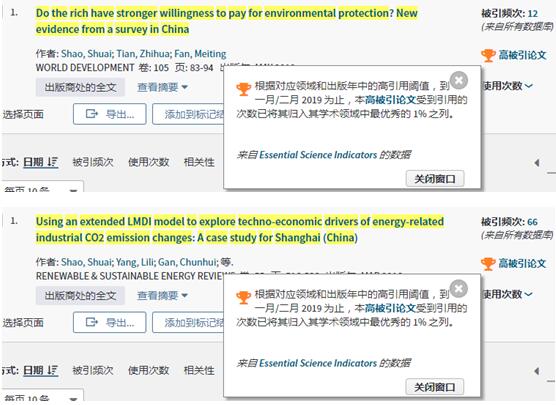Open the Essential Science Indicators link in the lower popup
The image size is (556, 405).
[x=318, y=363]
